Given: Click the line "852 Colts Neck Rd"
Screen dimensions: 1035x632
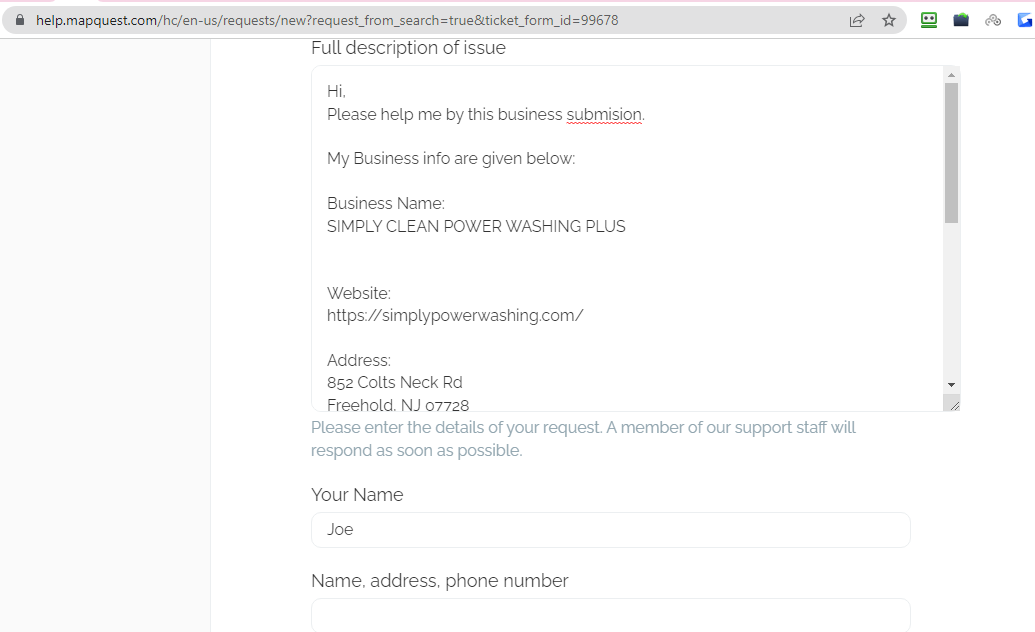Looking at the screenshot, I should (395, 382).
